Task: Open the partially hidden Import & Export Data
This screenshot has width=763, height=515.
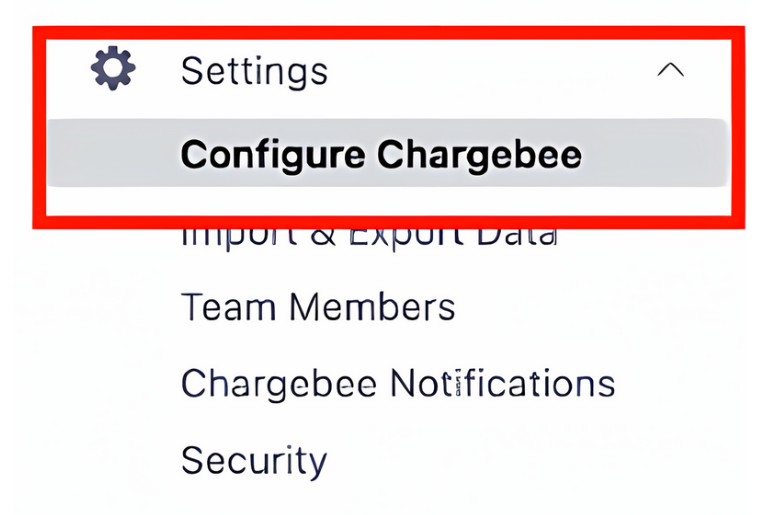Action: [369, 238]
